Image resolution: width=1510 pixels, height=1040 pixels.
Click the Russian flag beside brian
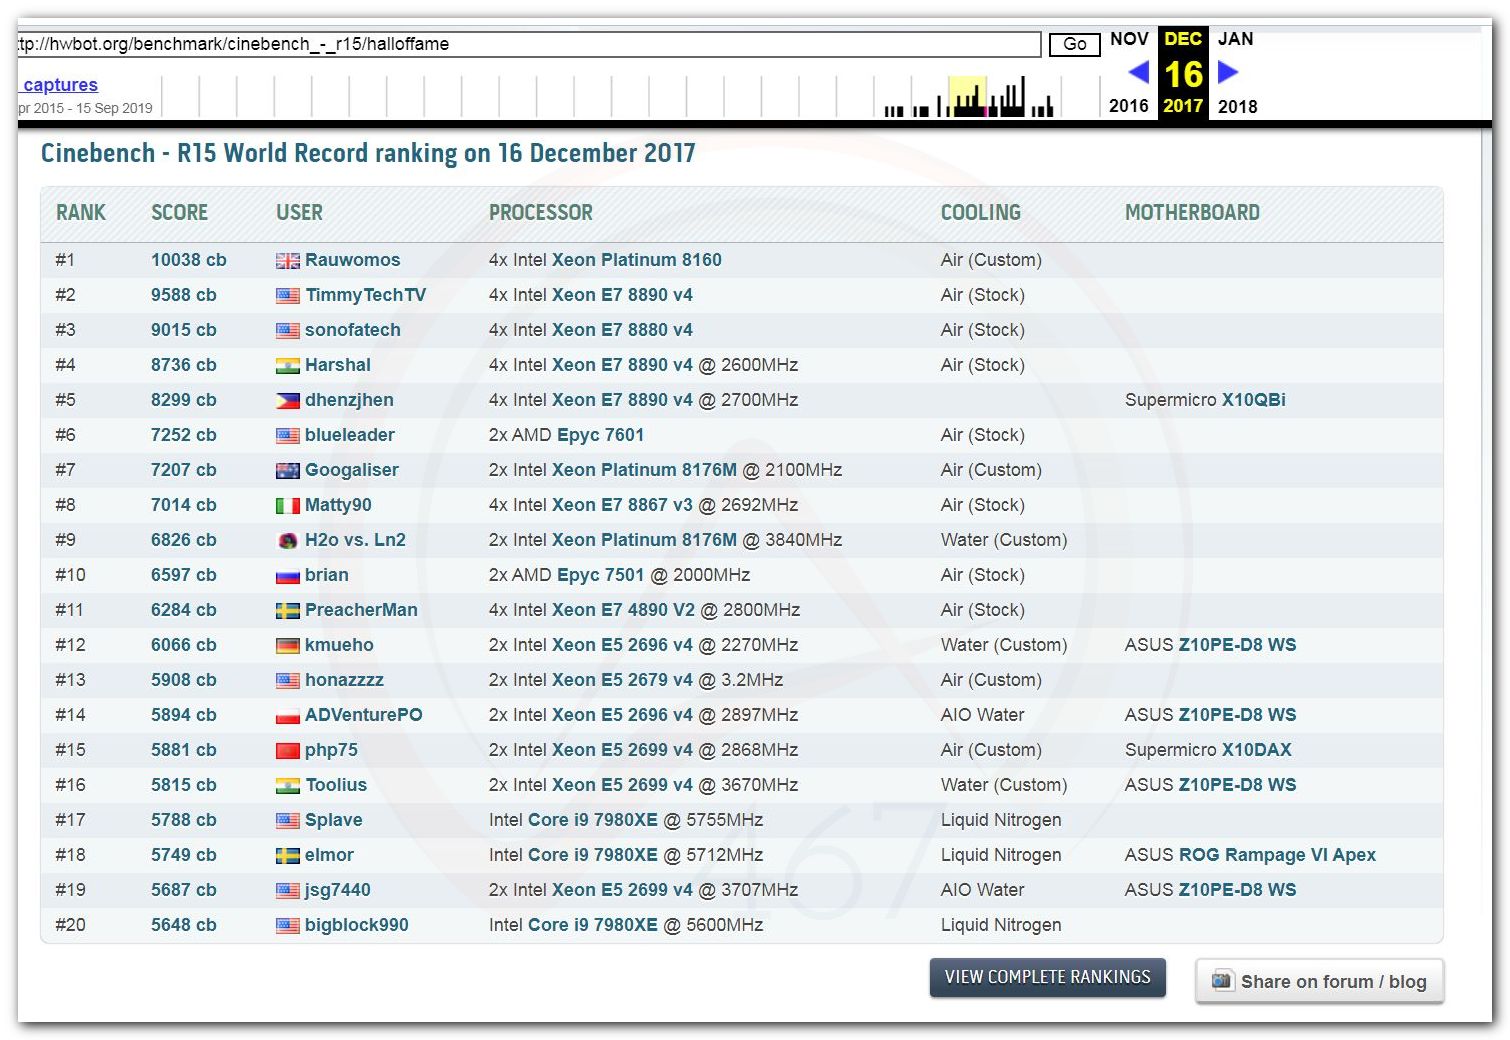coord(287,576)
